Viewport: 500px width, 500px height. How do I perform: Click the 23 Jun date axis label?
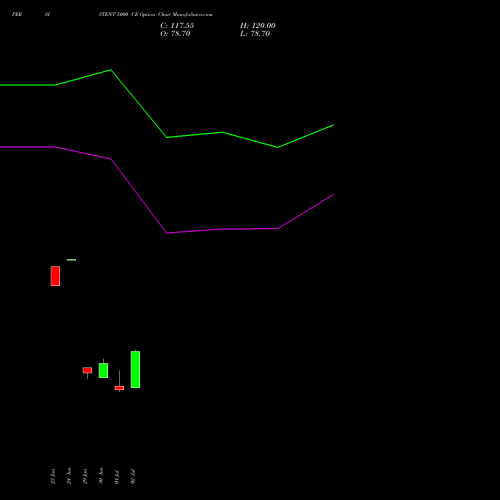(x=53, y=476)
